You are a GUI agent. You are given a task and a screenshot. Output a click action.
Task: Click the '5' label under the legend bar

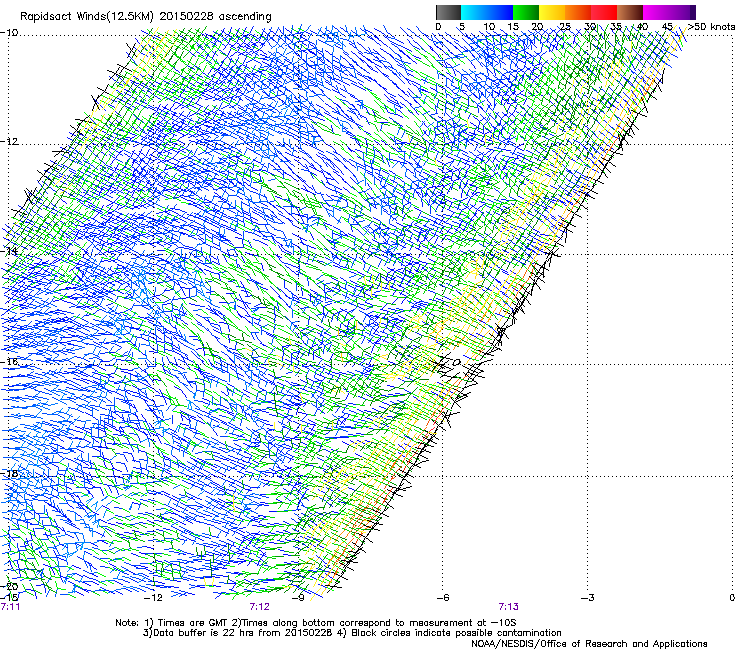pyautogui.click(x=462, y=26)
